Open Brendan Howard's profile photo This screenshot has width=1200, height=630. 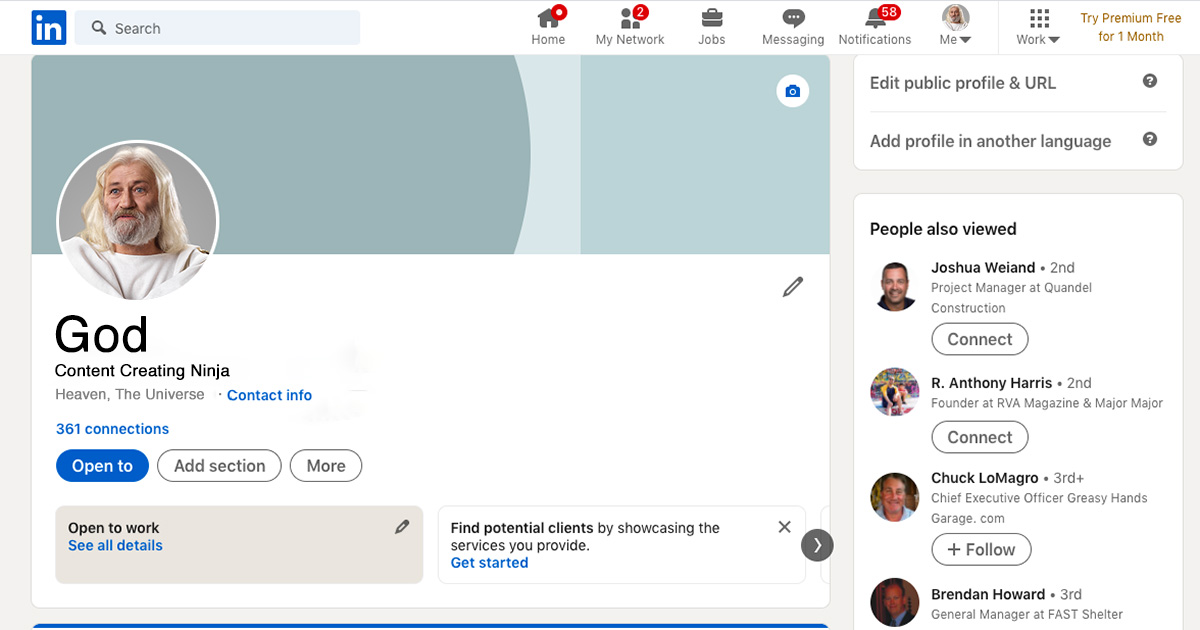click(895, 603)
